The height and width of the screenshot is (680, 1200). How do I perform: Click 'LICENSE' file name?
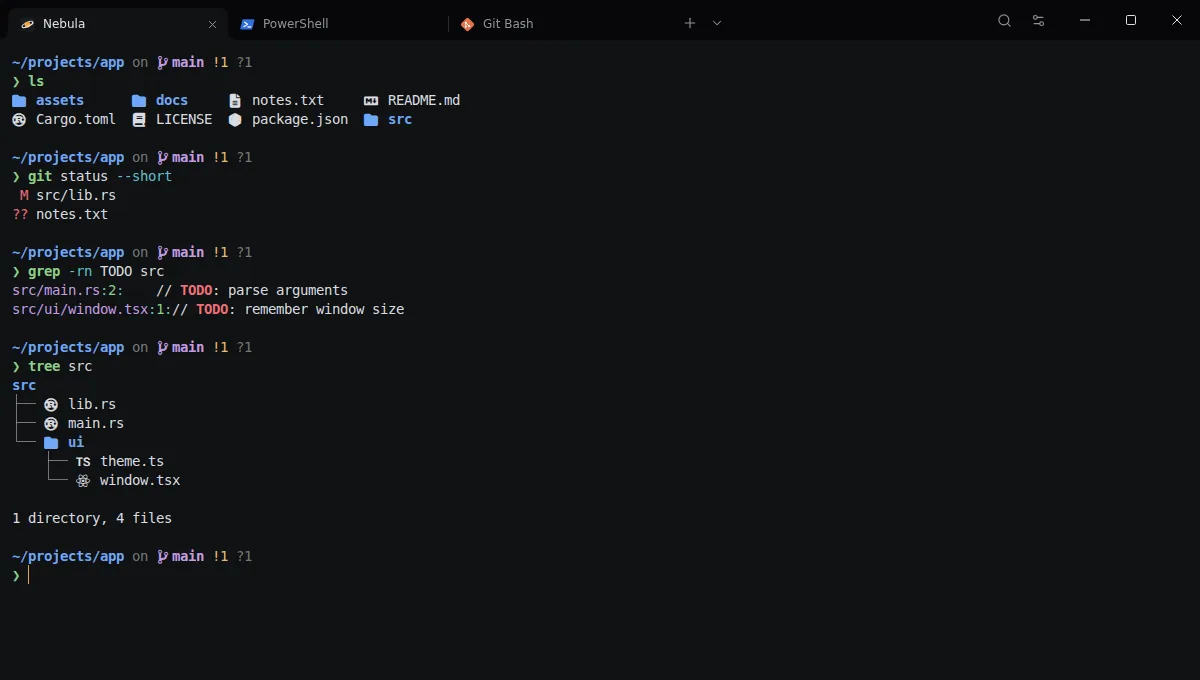click(184, 119)
